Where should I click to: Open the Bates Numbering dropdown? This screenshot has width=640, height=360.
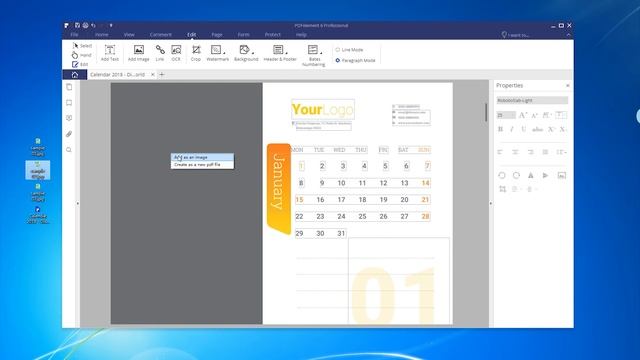pos(313,56)
